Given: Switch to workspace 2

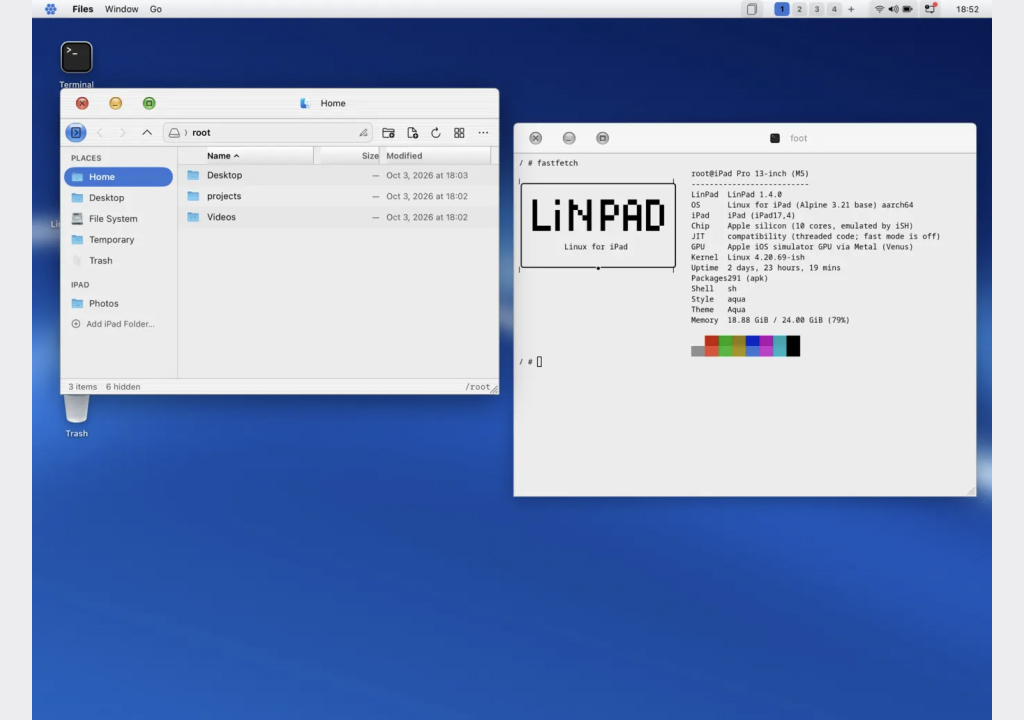Looking at the screenshot, I should point(799,9).
